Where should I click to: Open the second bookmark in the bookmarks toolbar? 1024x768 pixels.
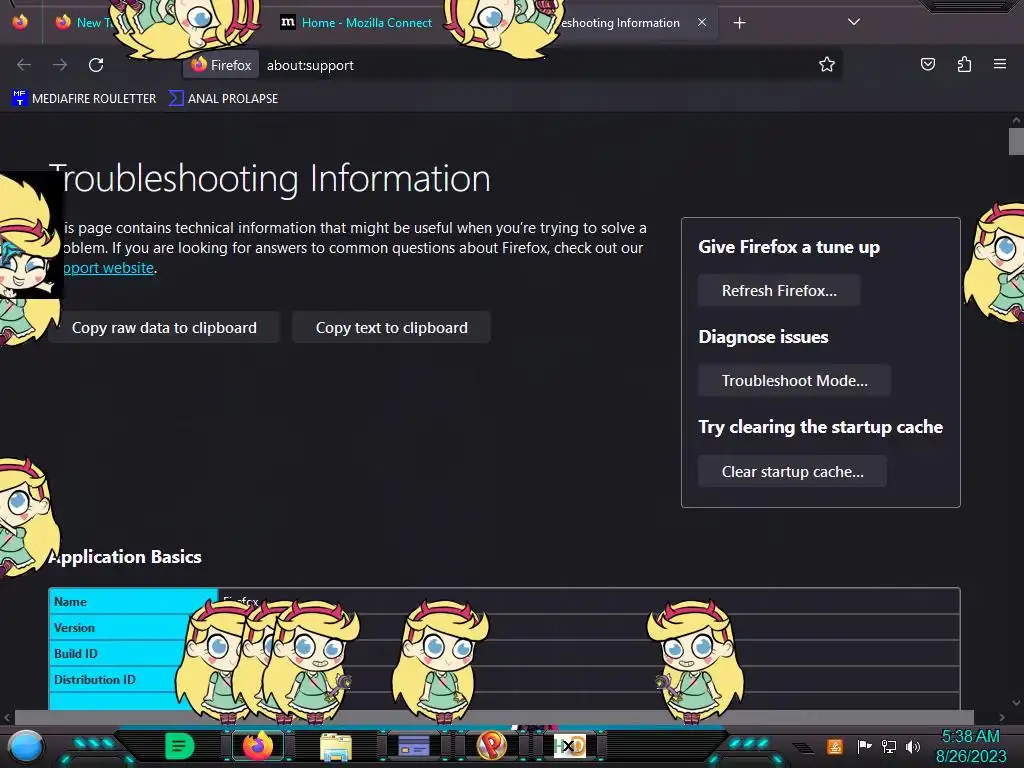[223, 99]
